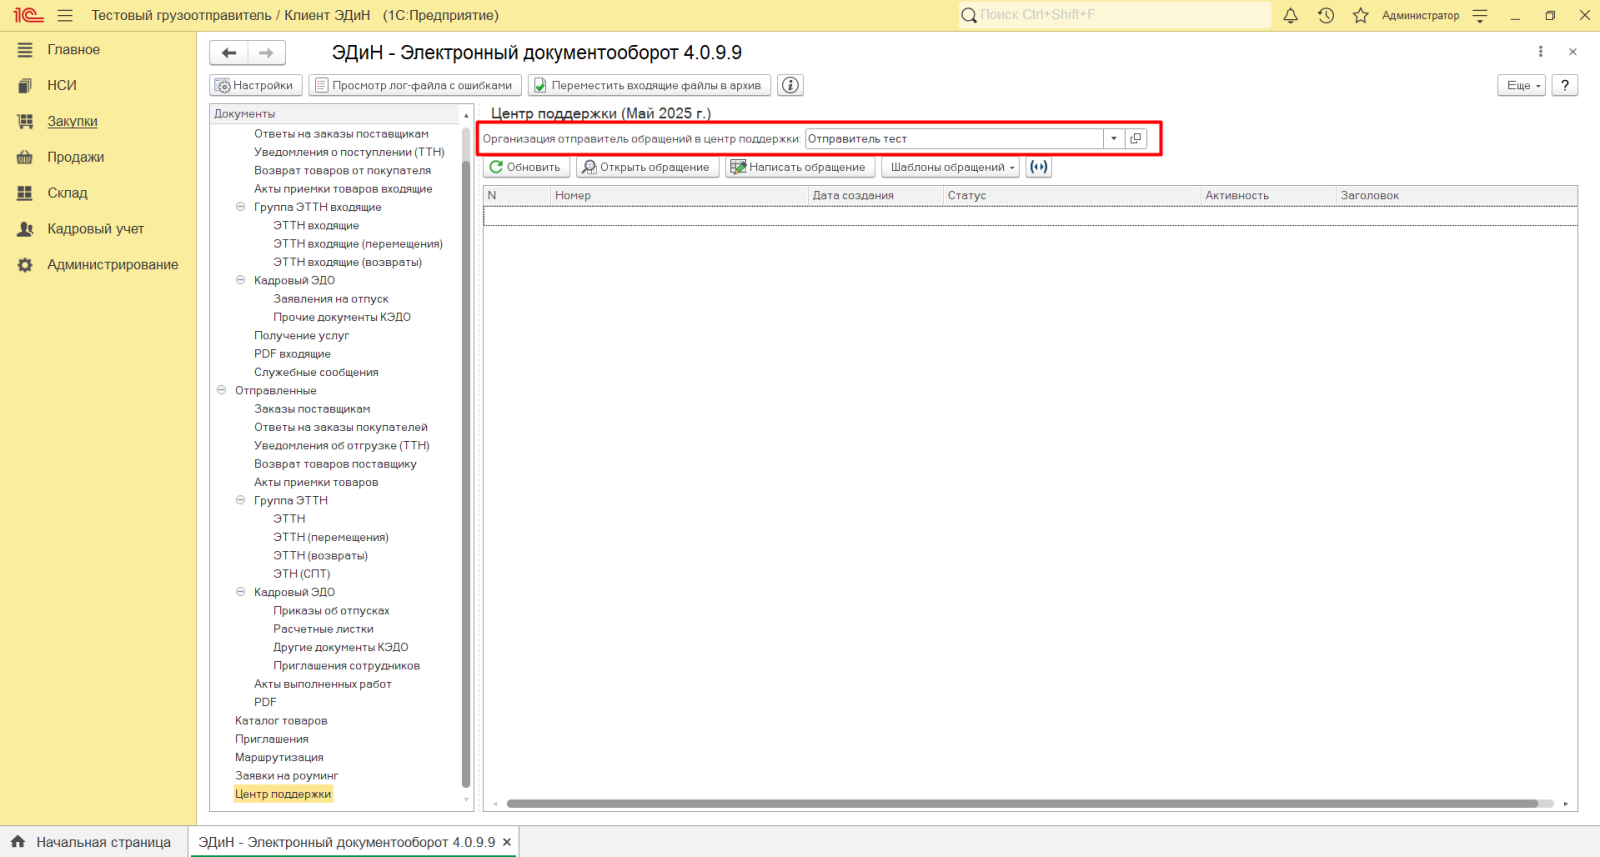Collapse the Кадровый ЭДО node above Заявления на отпуск
The height and width of the screenshot is (857, 1600).
(240, 280)
